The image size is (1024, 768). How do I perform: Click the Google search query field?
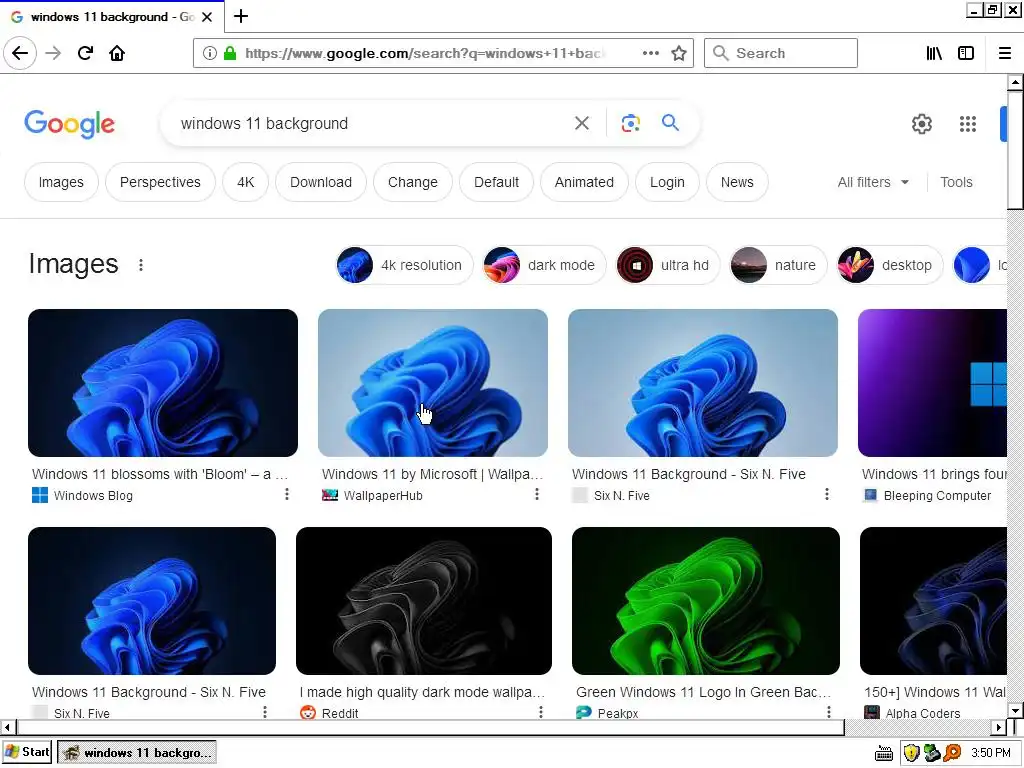(372, 123)
